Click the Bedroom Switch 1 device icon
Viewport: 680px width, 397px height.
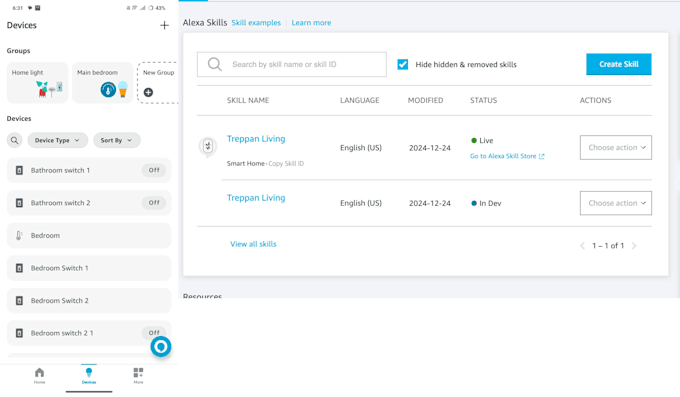[19, 268]
